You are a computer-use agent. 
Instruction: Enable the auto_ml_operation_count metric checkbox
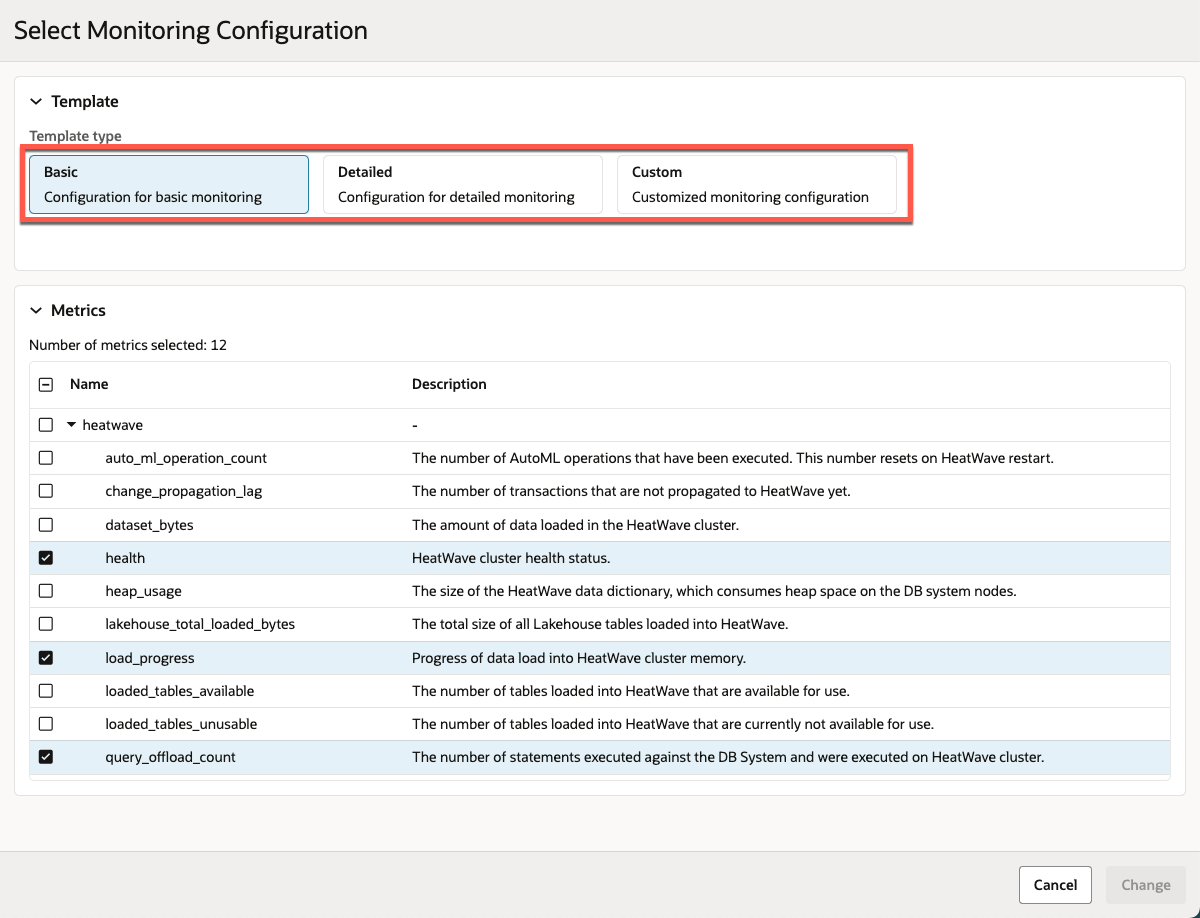coord(45,457)
